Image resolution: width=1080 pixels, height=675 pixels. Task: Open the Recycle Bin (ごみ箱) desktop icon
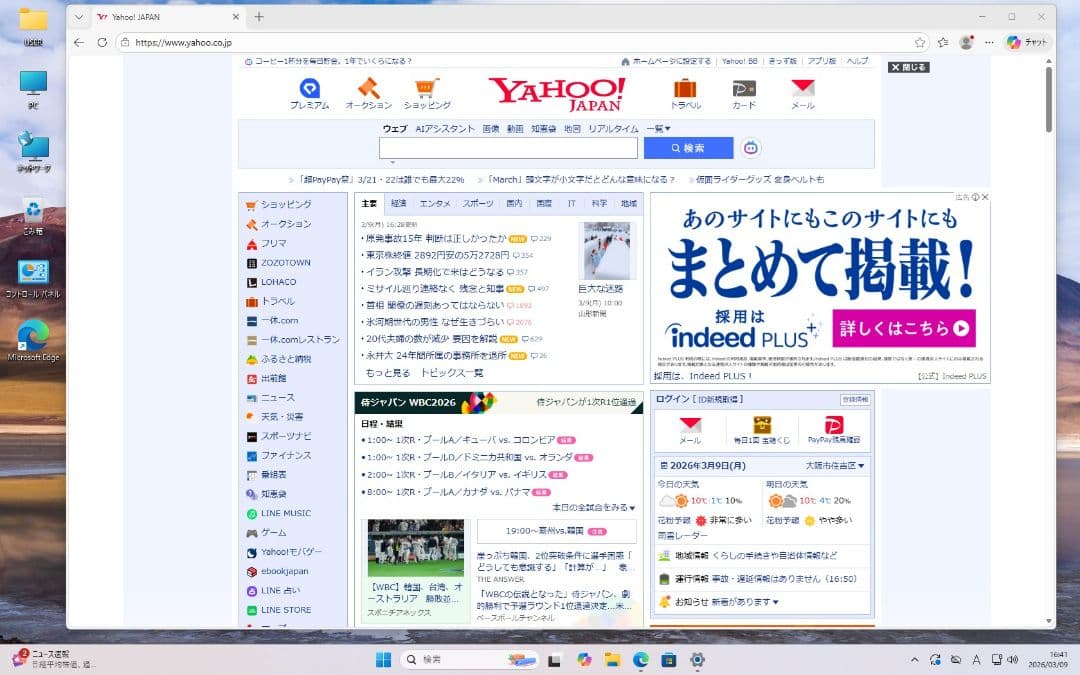click(x=33, y=216)
